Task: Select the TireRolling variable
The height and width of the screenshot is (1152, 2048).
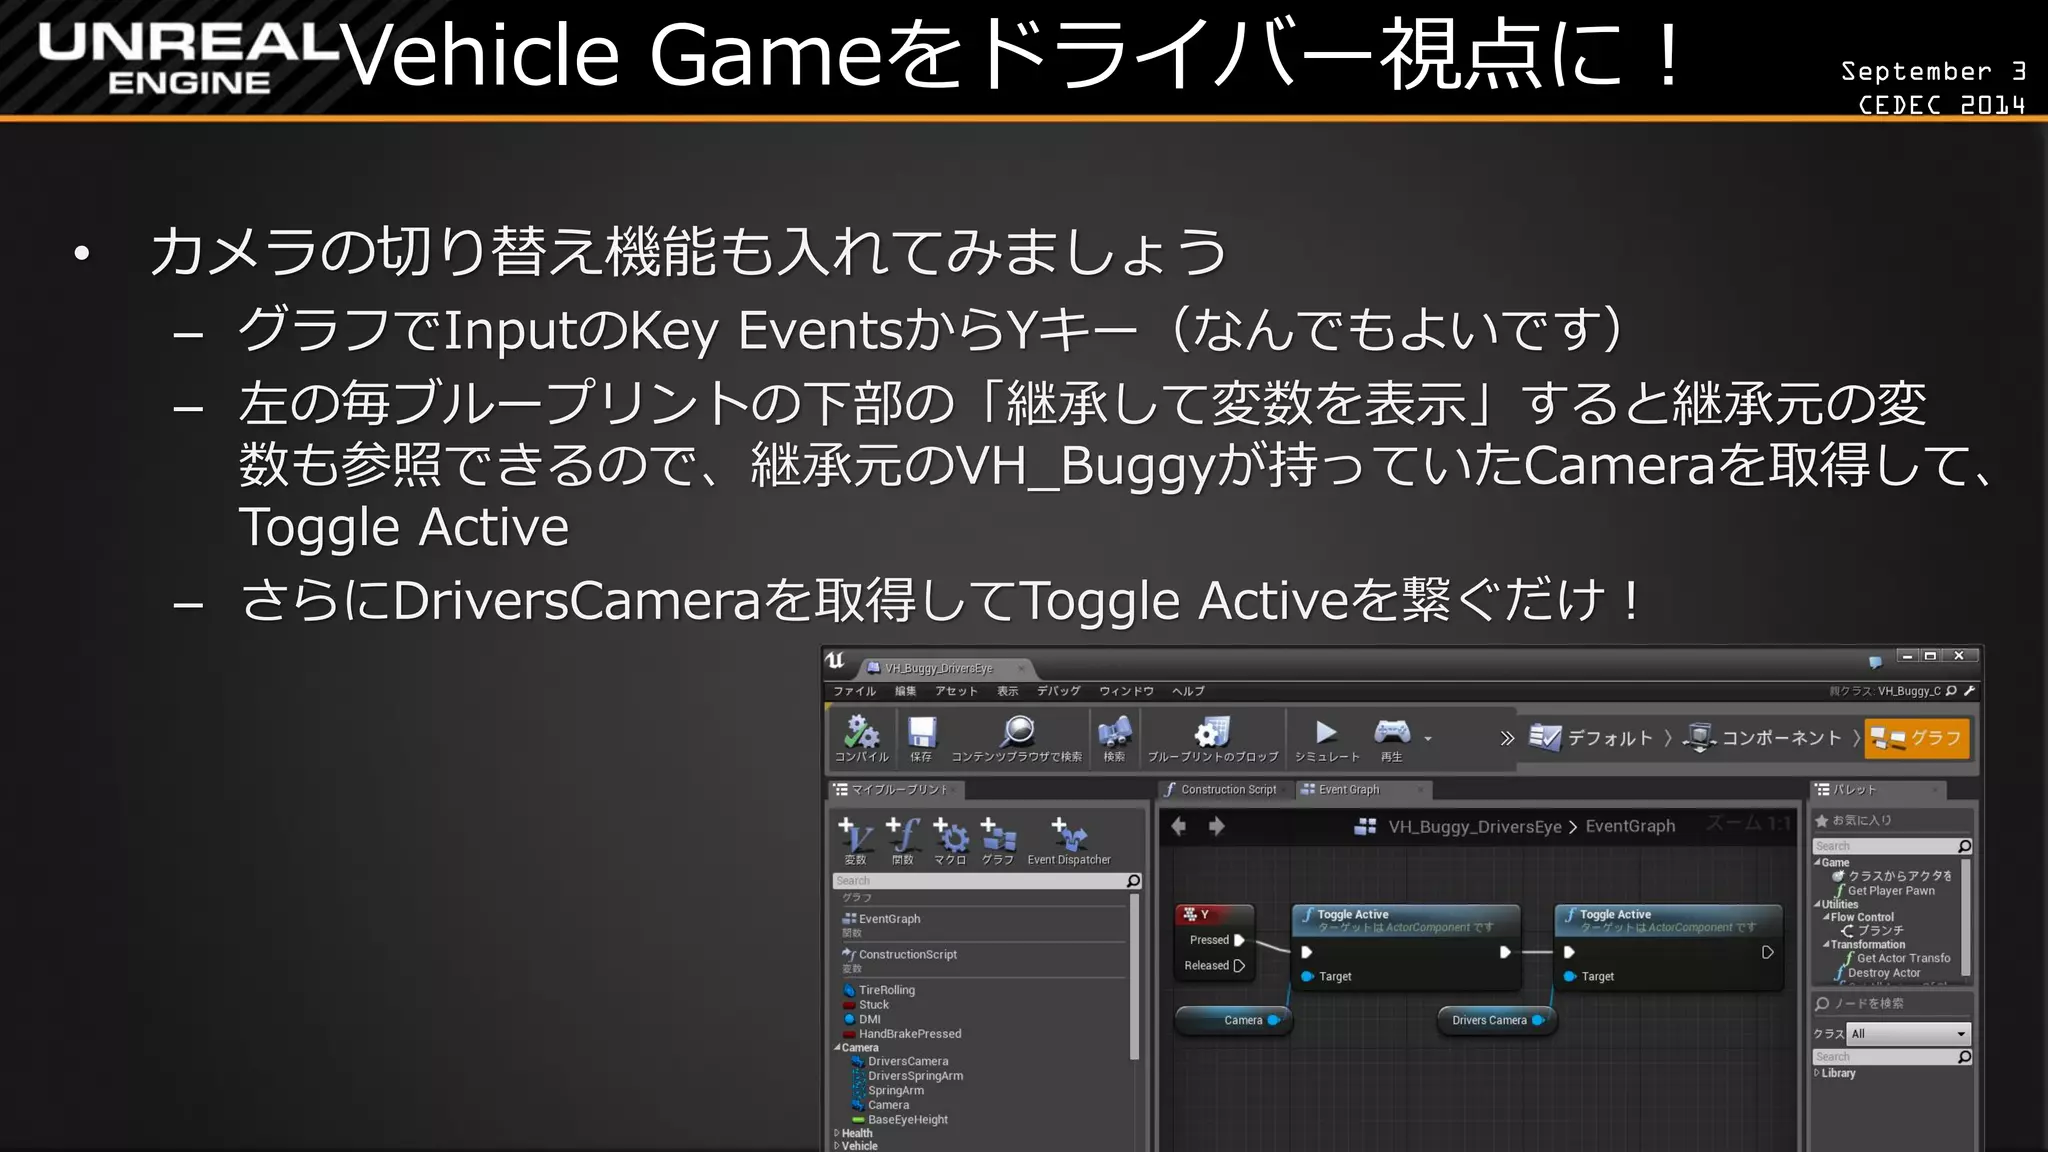Action: tap(886, 990)
